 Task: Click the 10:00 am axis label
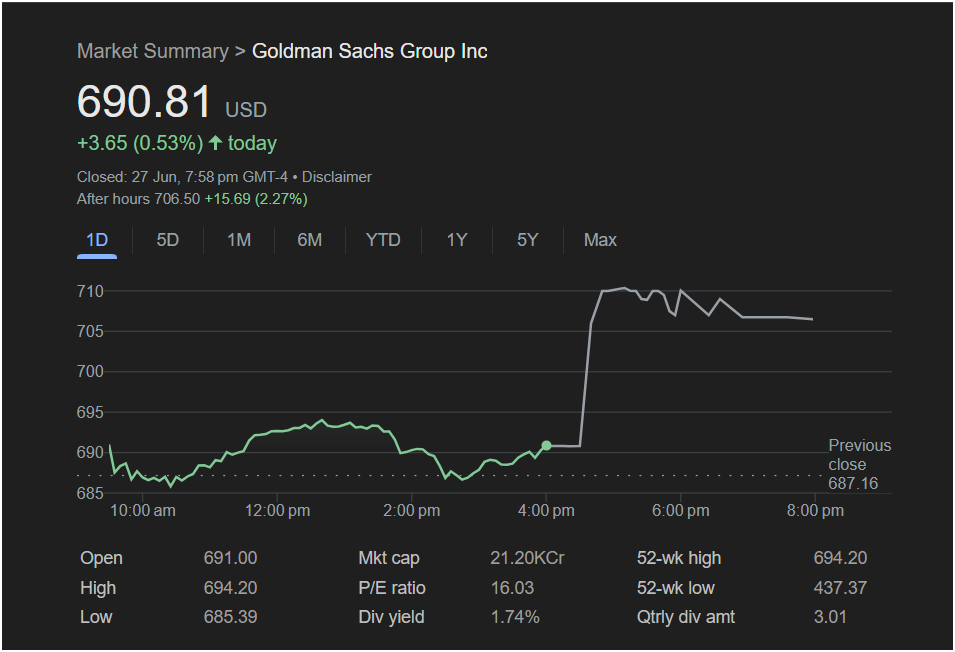[x=143, y=511]
